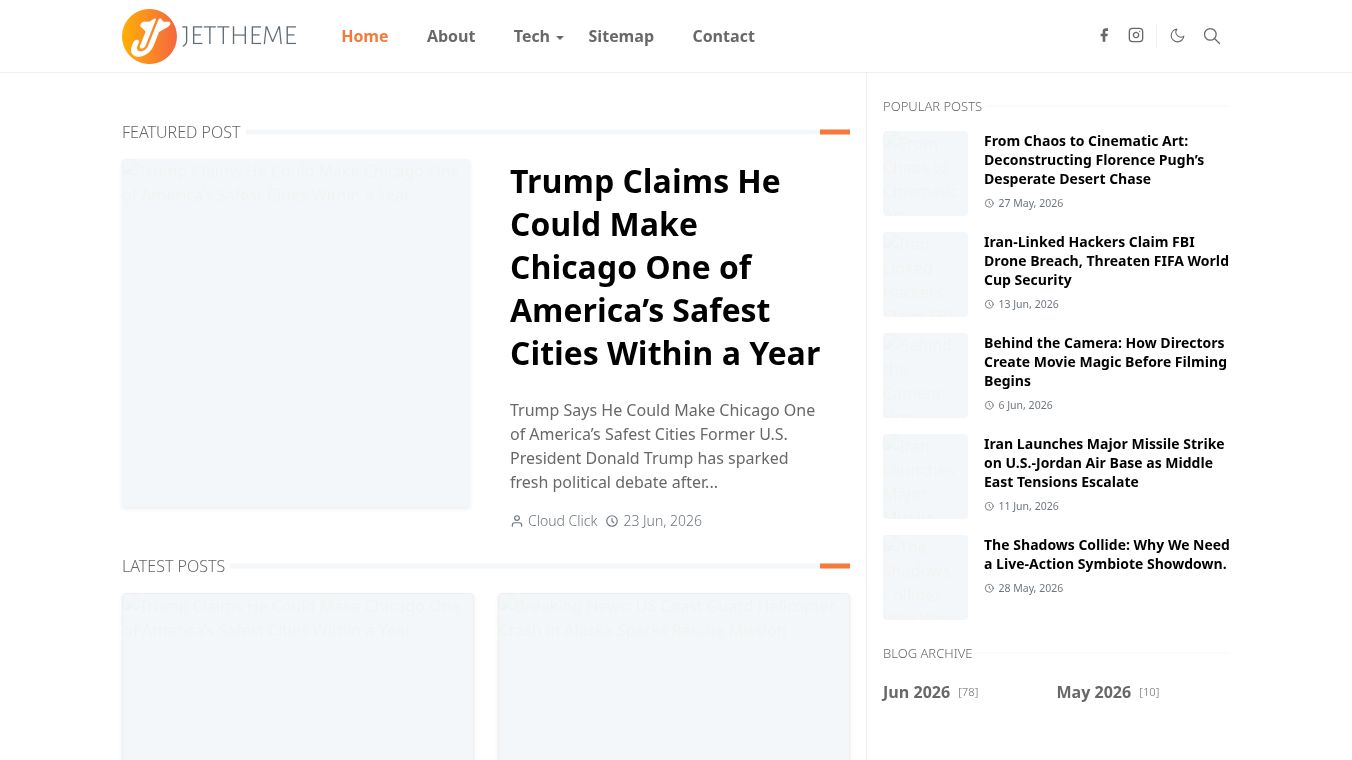The height and width of the screenshot is (760, 1352).
Task: Expand May 2026 blog archive
Action: (x=1093, y=692)
